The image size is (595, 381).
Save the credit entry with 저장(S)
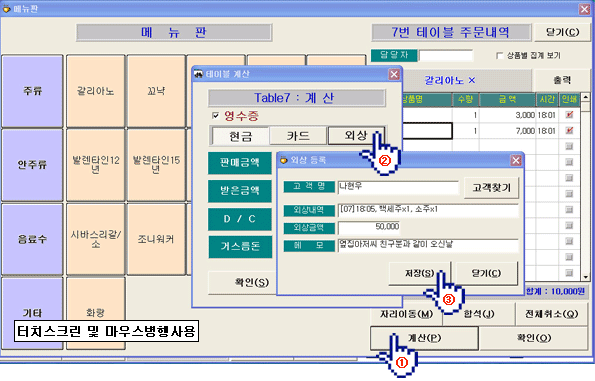419,273
